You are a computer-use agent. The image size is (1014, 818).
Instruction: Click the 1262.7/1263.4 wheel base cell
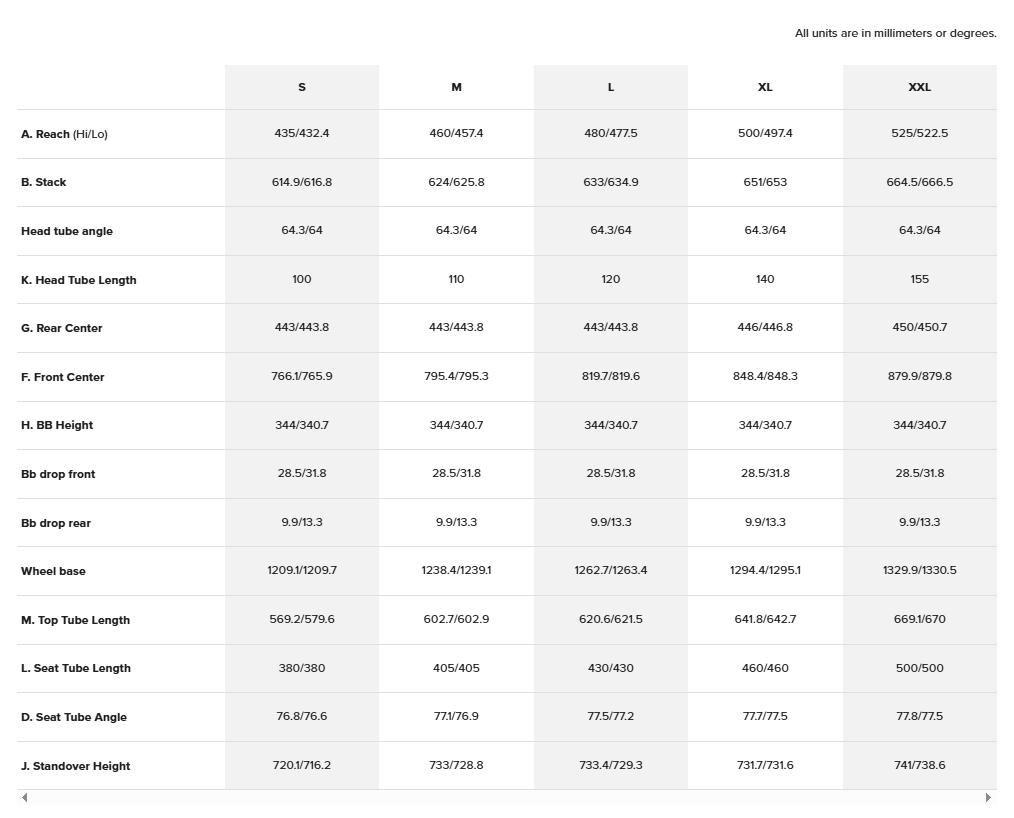(611, 571)
